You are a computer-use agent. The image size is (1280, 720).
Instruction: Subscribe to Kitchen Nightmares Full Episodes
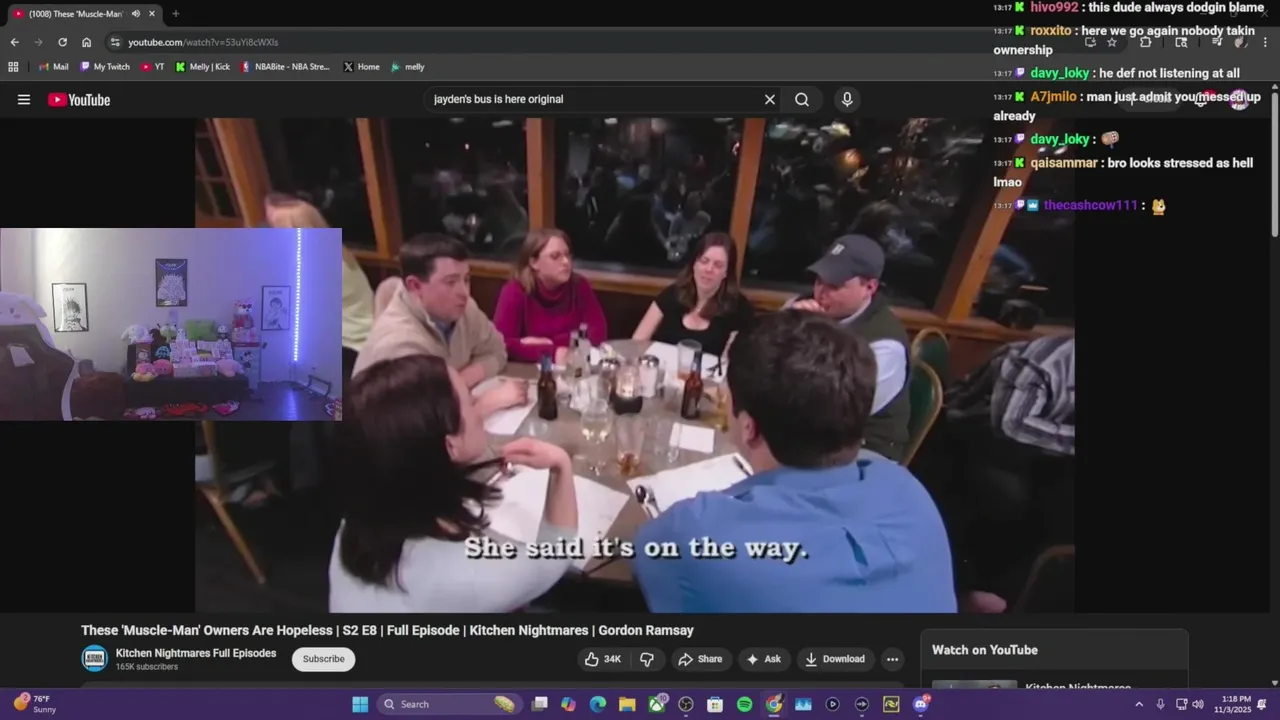[324, 659]
